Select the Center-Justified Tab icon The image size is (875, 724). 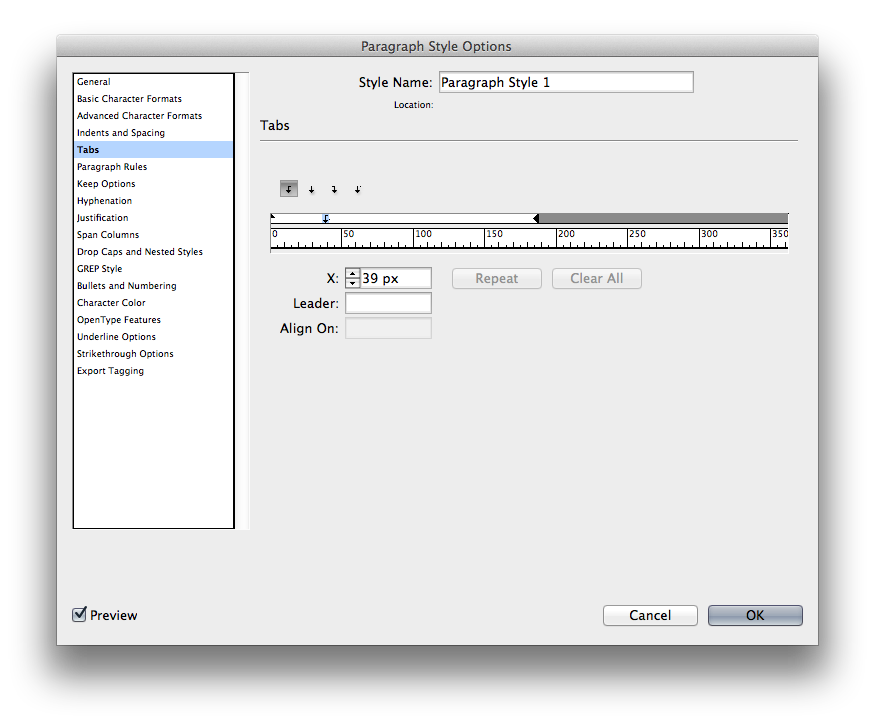(311, 190)
